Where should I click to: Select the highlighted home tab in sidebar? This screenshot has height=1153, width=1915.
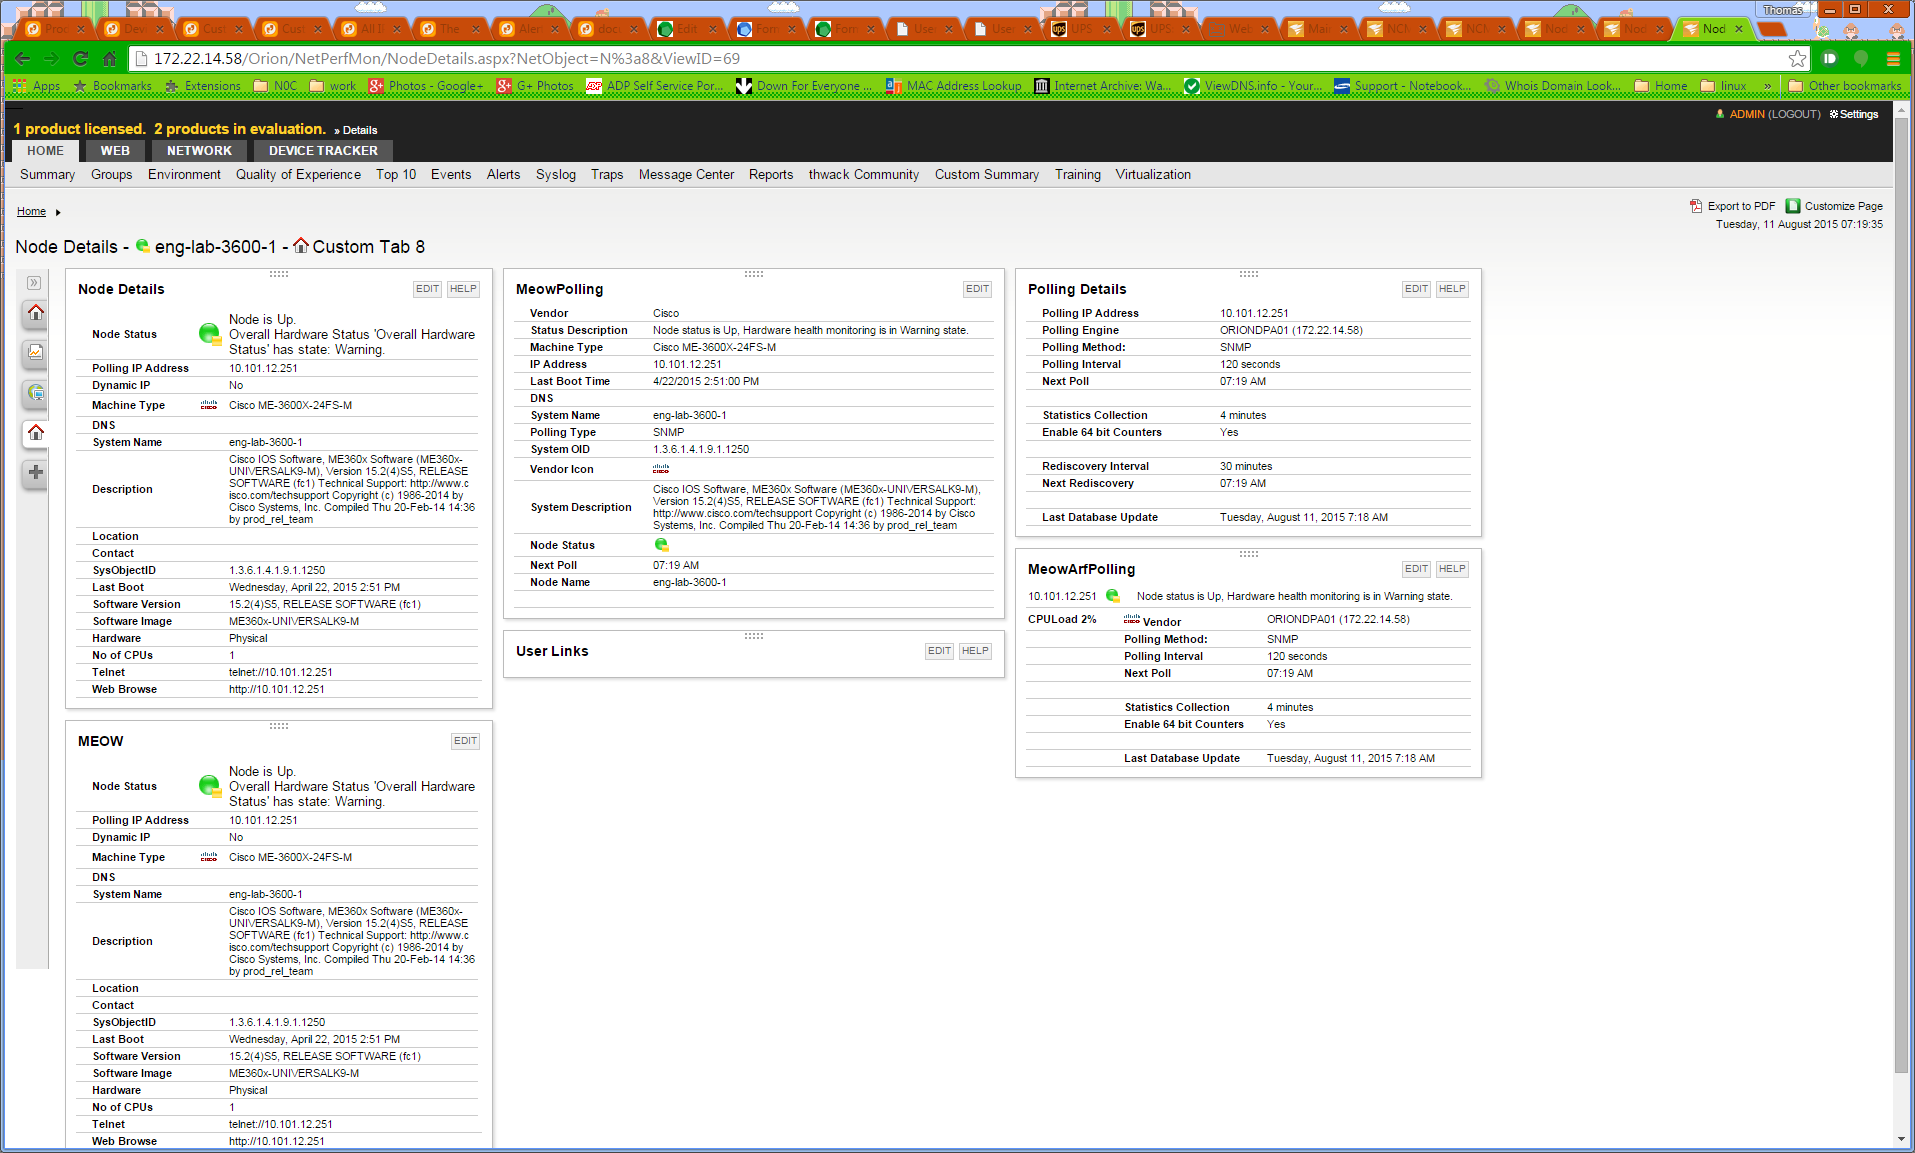click(x=35, y=432)
